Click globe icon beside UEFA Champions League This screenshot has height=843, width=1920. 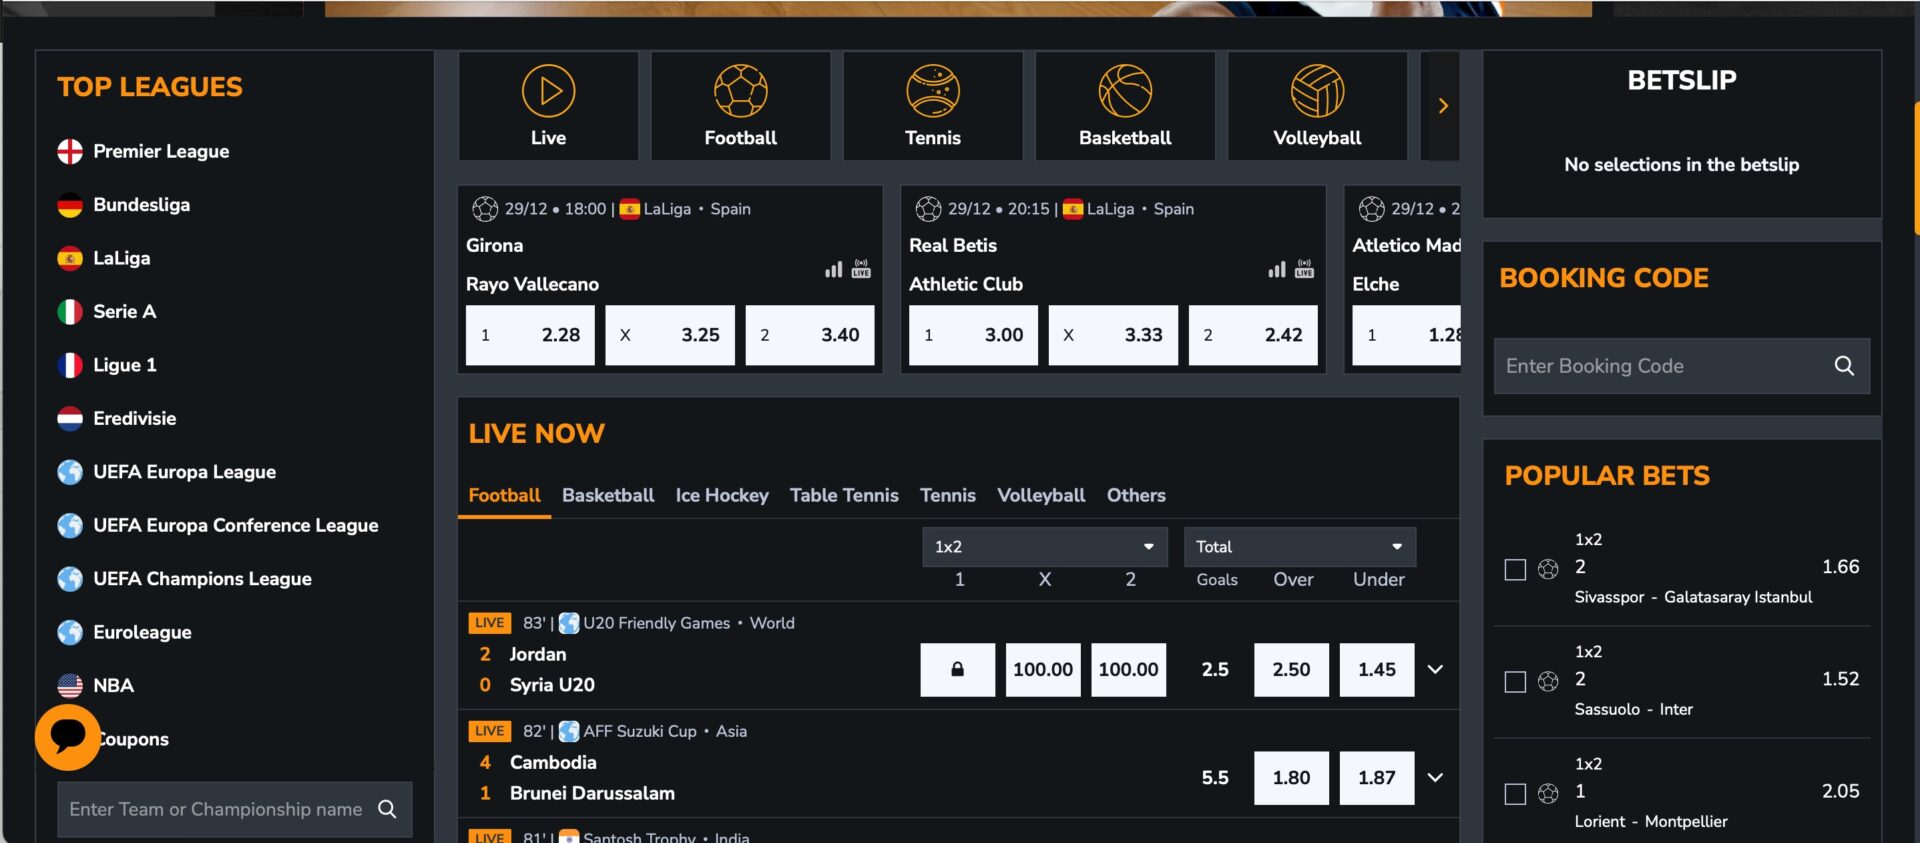(70, 579)
